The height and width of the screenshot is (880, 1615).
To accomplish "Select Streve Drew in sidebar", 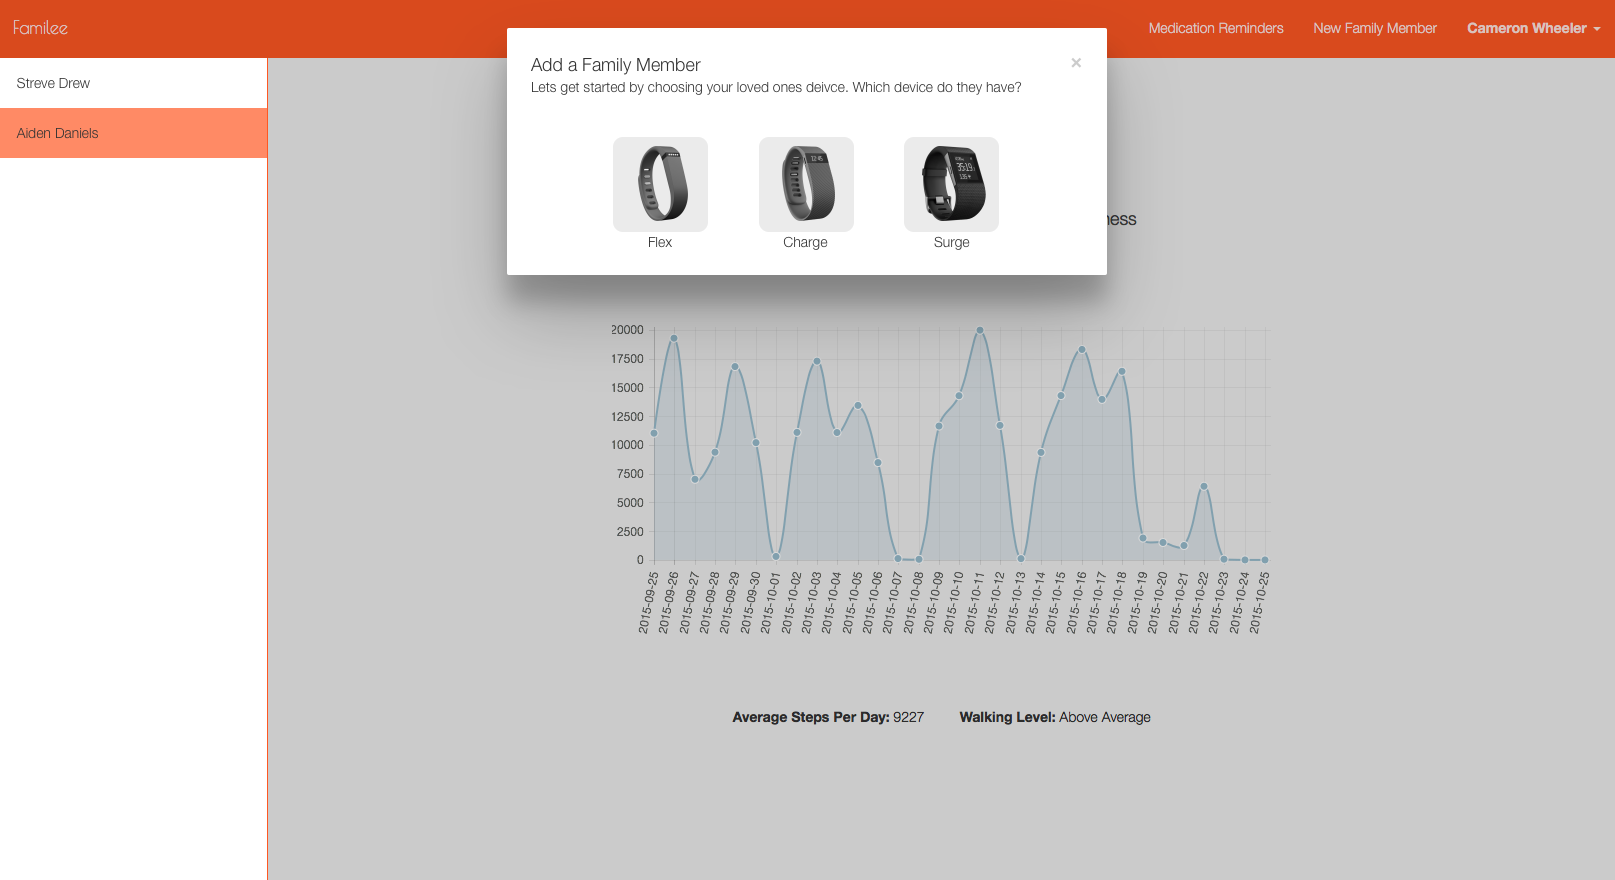I will pos(133,83).
